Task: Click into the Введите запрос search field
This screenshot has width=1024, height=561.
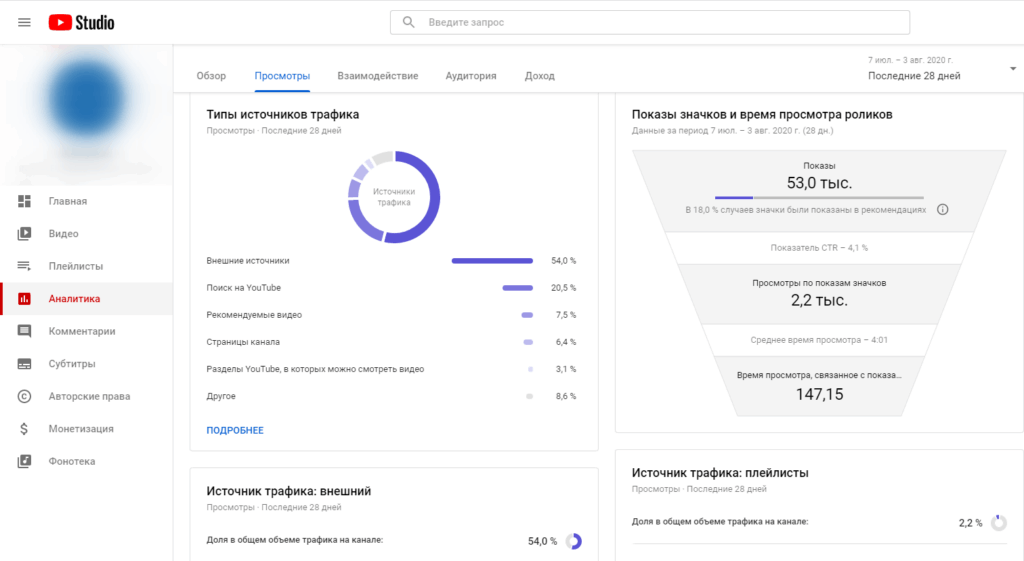Action: [x=650, y=22]
